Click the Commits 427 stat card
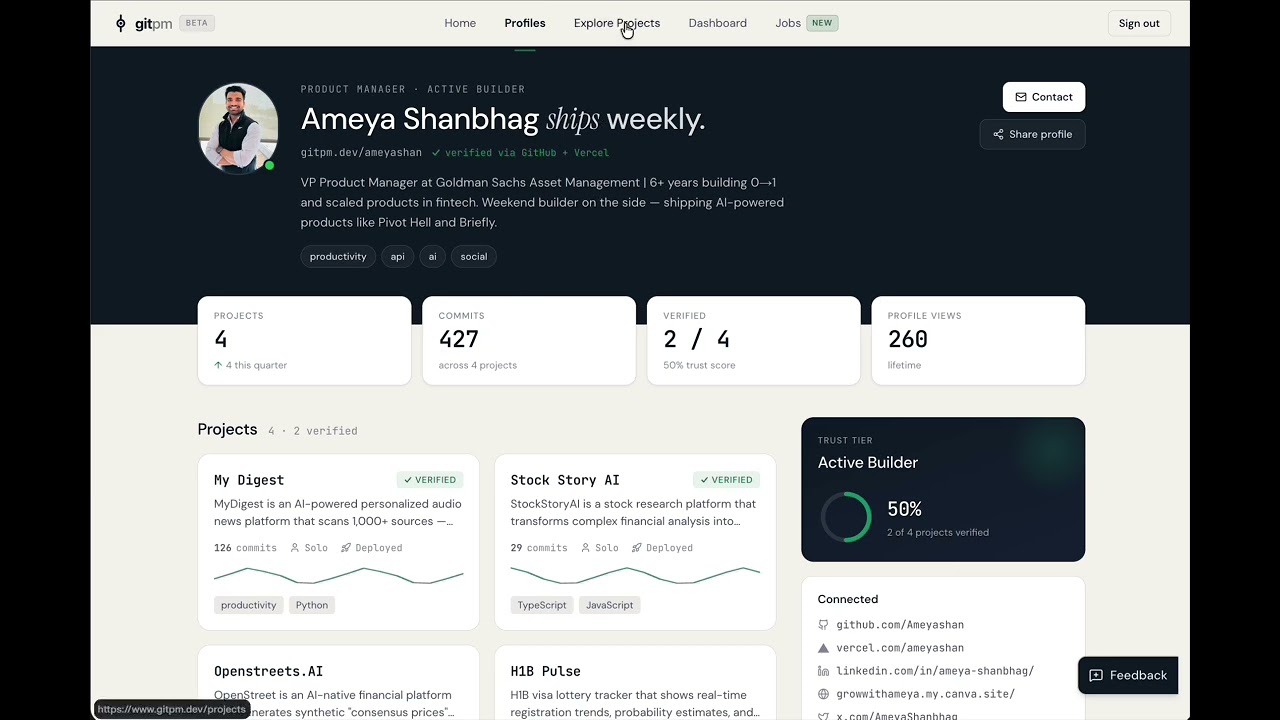The height and width of the screenshot is (720, 1280). (x=529, y=340)
